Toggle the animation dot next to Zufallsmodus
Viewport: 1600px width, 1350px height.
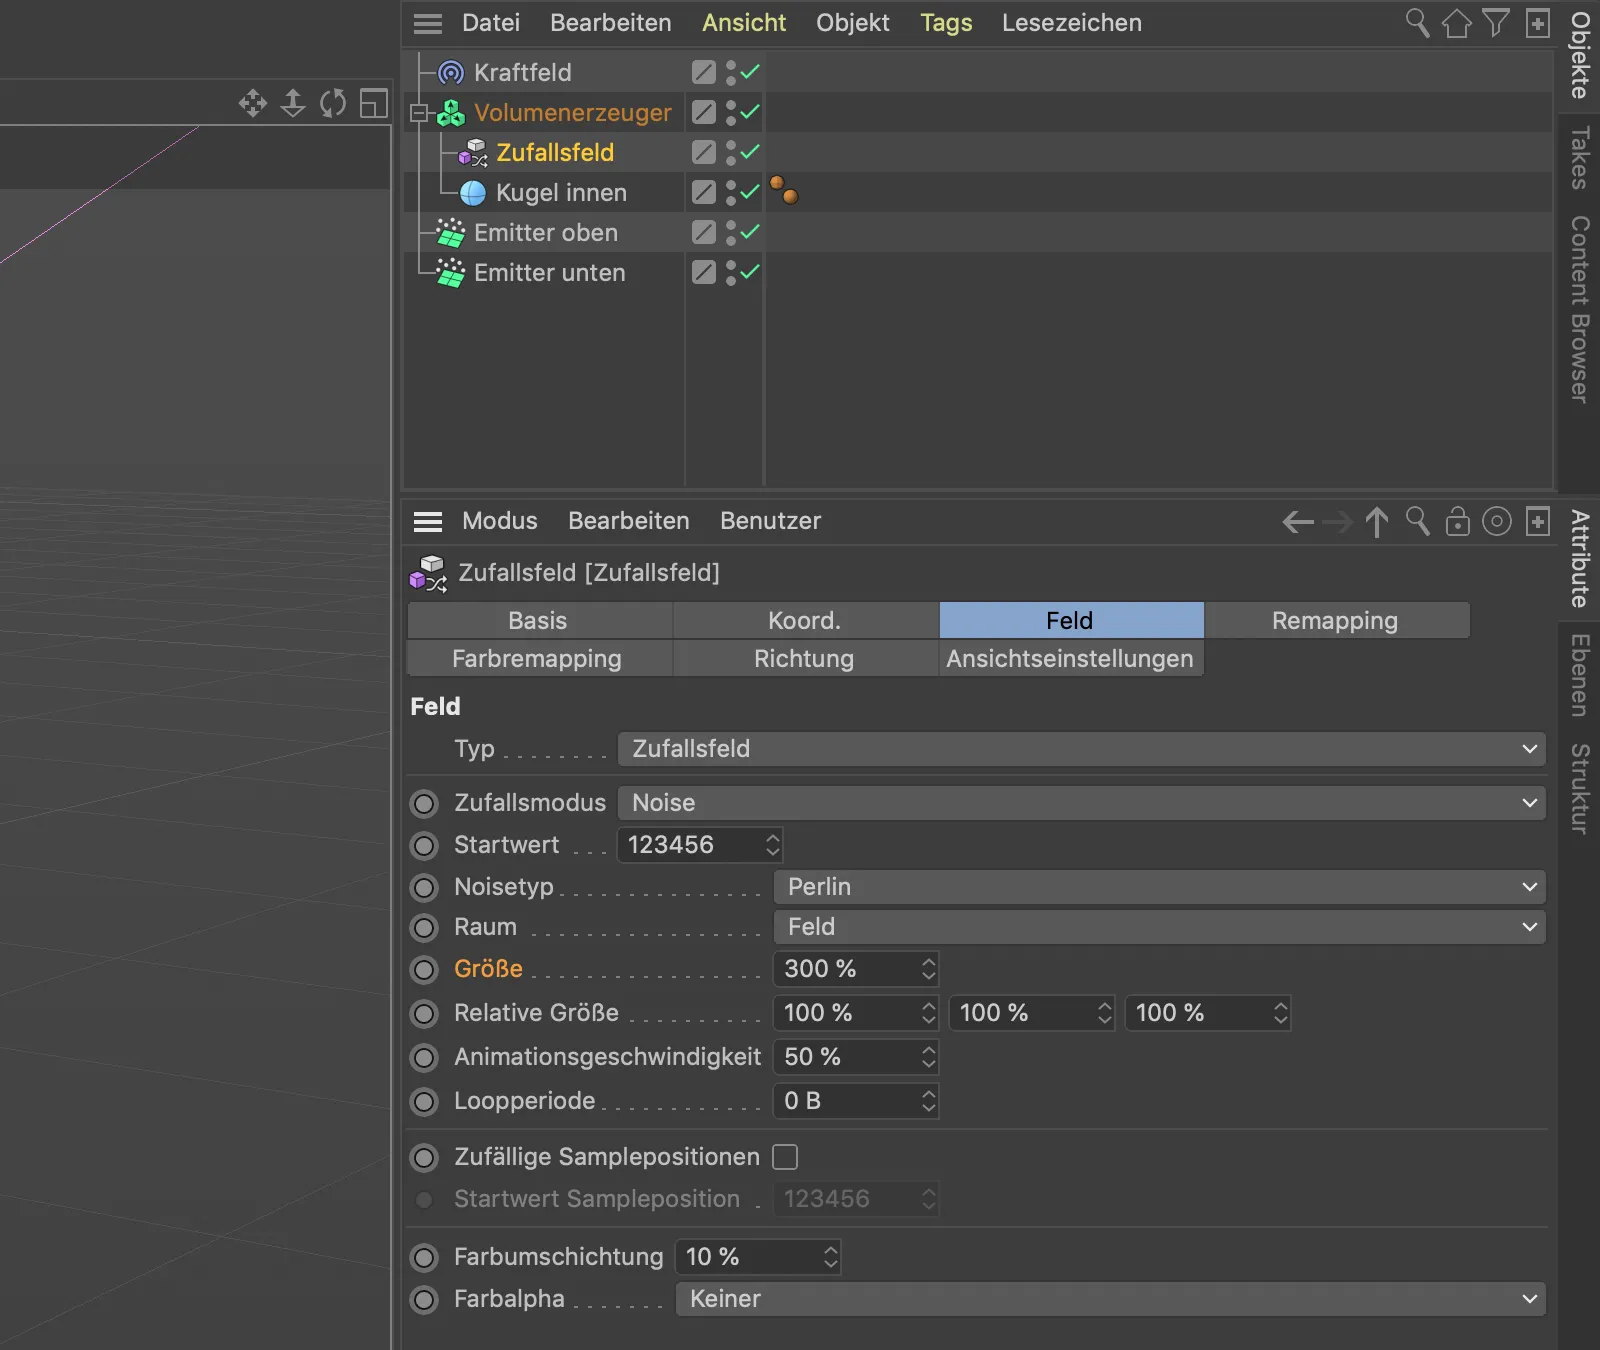coord(425,804)
